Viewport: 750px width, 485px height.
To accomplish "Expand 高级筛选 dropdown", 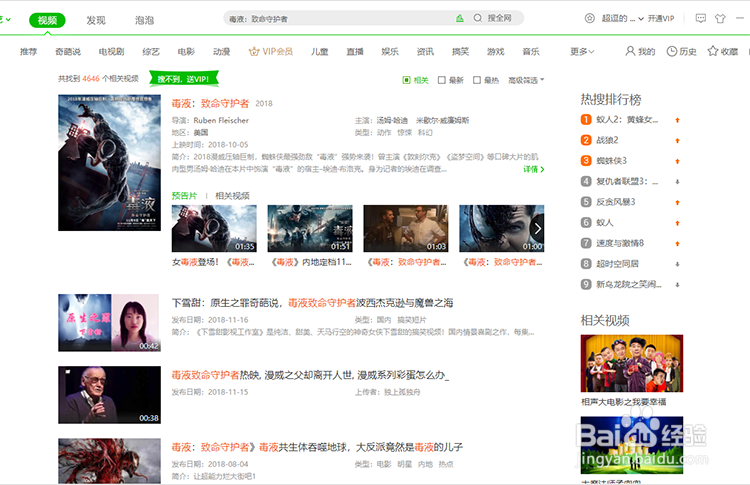I will (526, 80).
